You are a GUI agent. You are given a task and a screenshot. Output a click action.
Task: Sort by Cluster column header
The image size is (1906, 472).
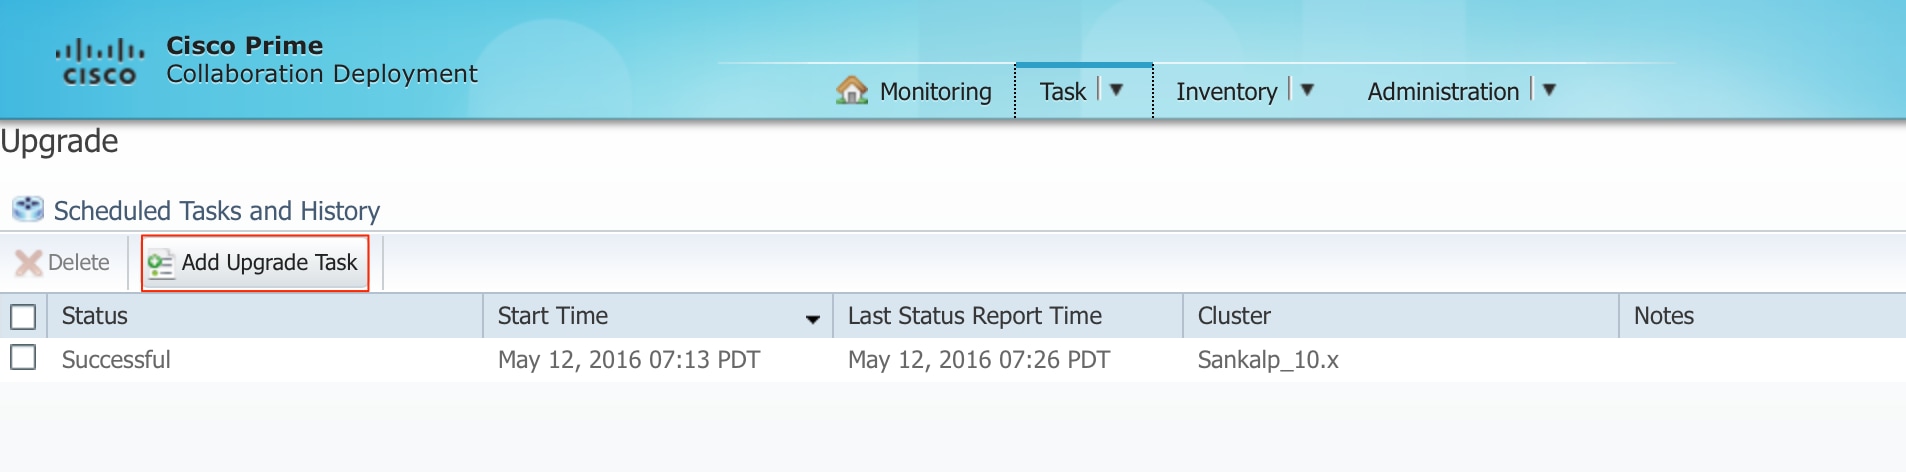[1401, 316]
